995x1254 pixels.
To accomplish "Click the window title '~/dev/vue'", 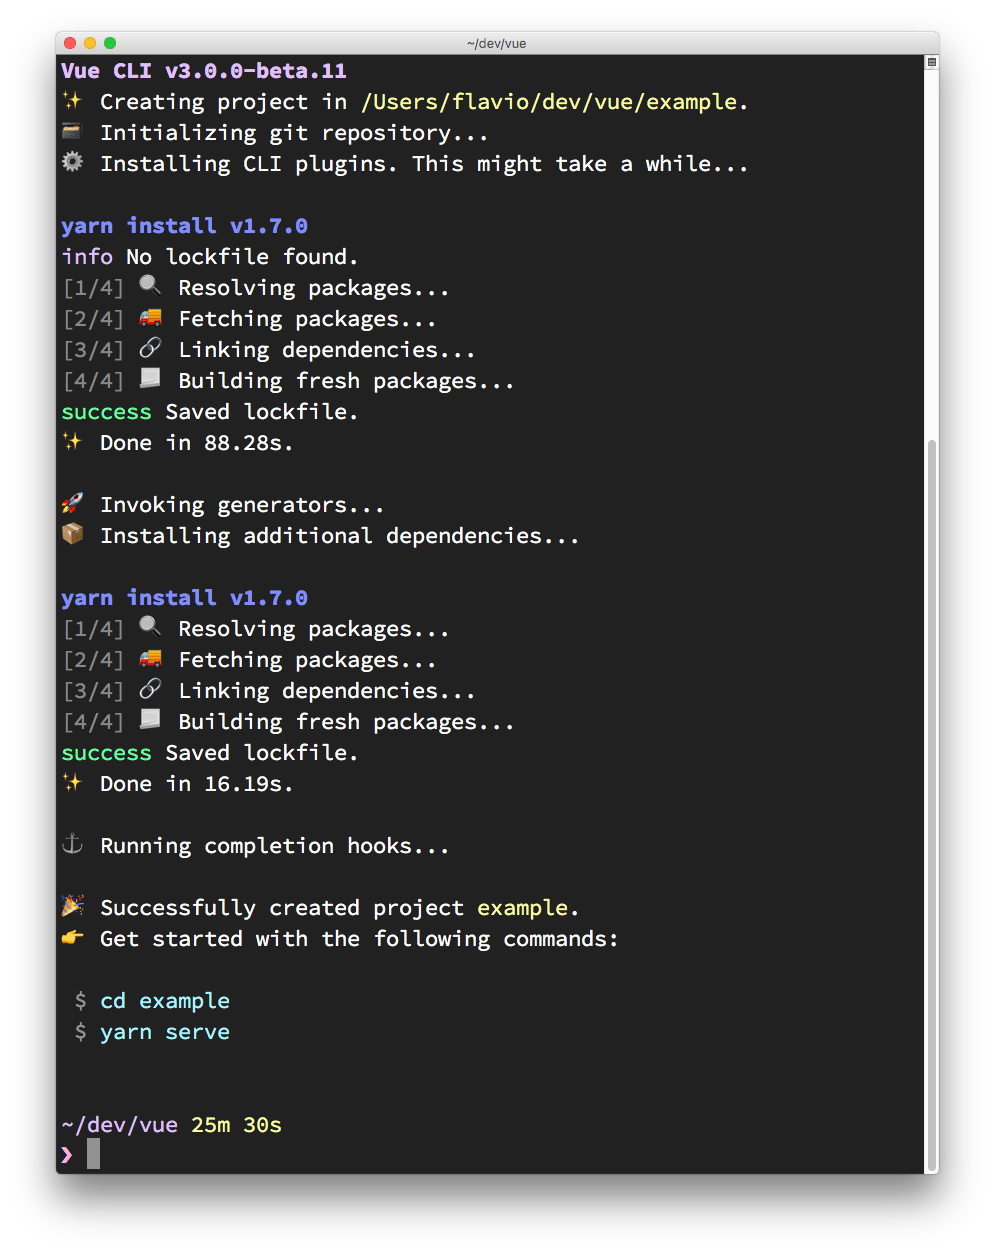I will pyautogui.click(x=497, y=43).
